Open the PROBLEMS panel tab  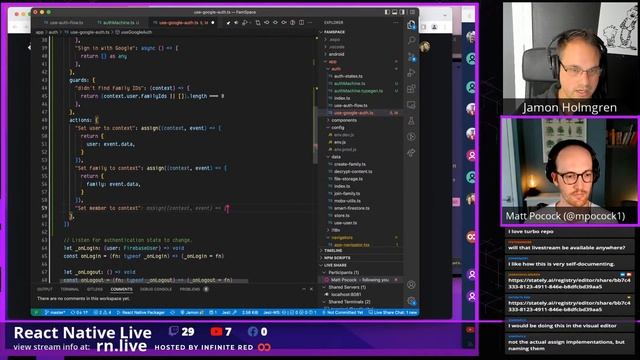pos(190,289)
